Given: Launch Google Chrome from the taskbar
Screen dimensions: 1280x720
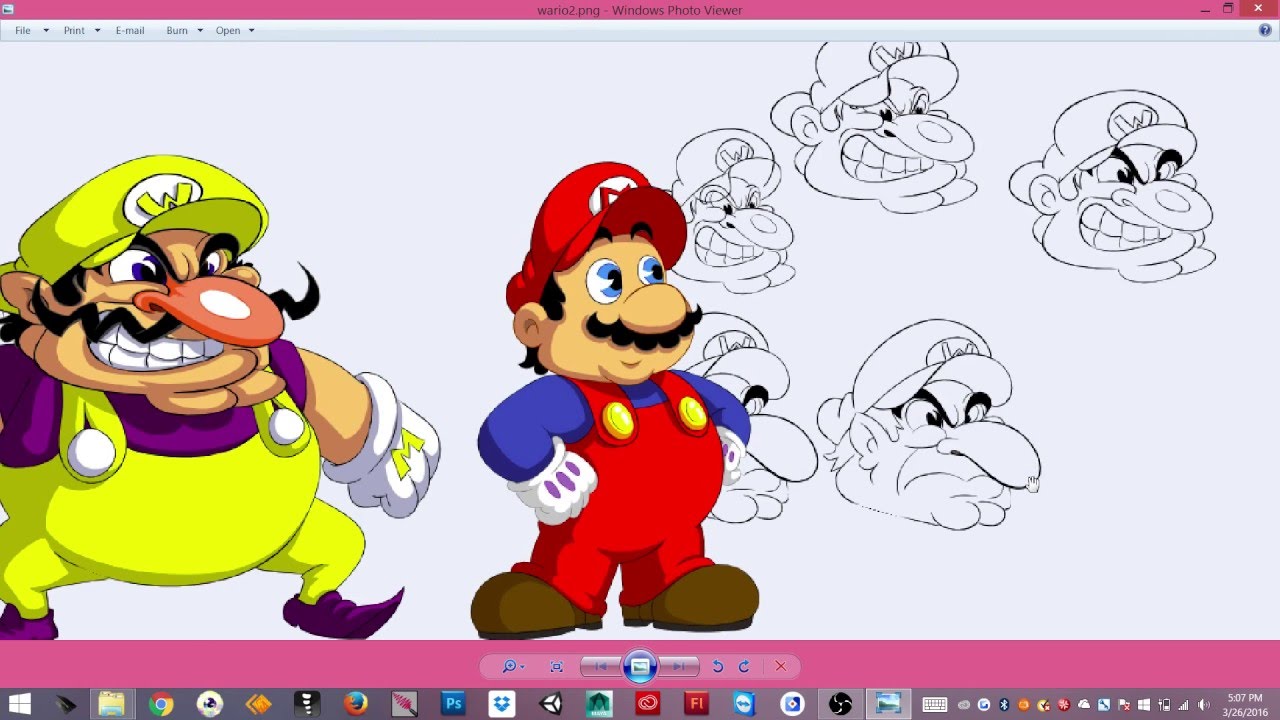Looking at the screenshot, I should coord(161,704).
